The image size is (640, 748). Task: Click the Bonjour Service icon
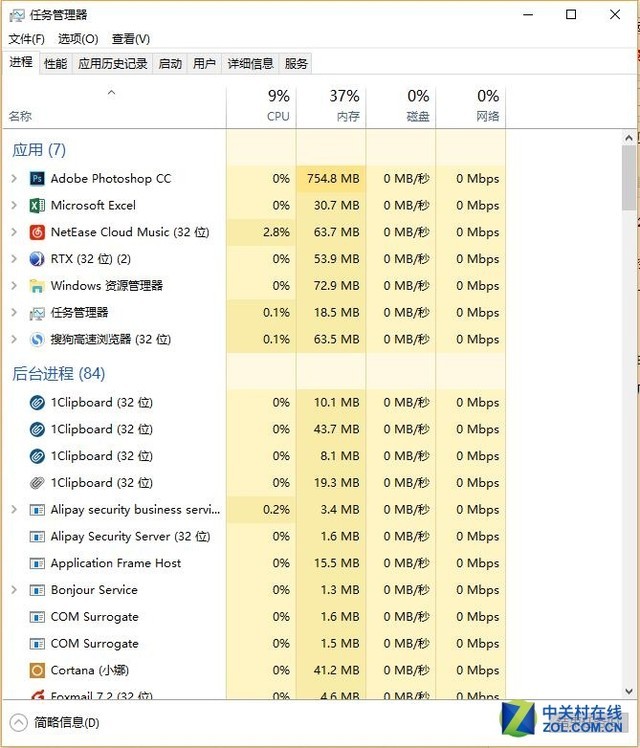pos(37,590)
